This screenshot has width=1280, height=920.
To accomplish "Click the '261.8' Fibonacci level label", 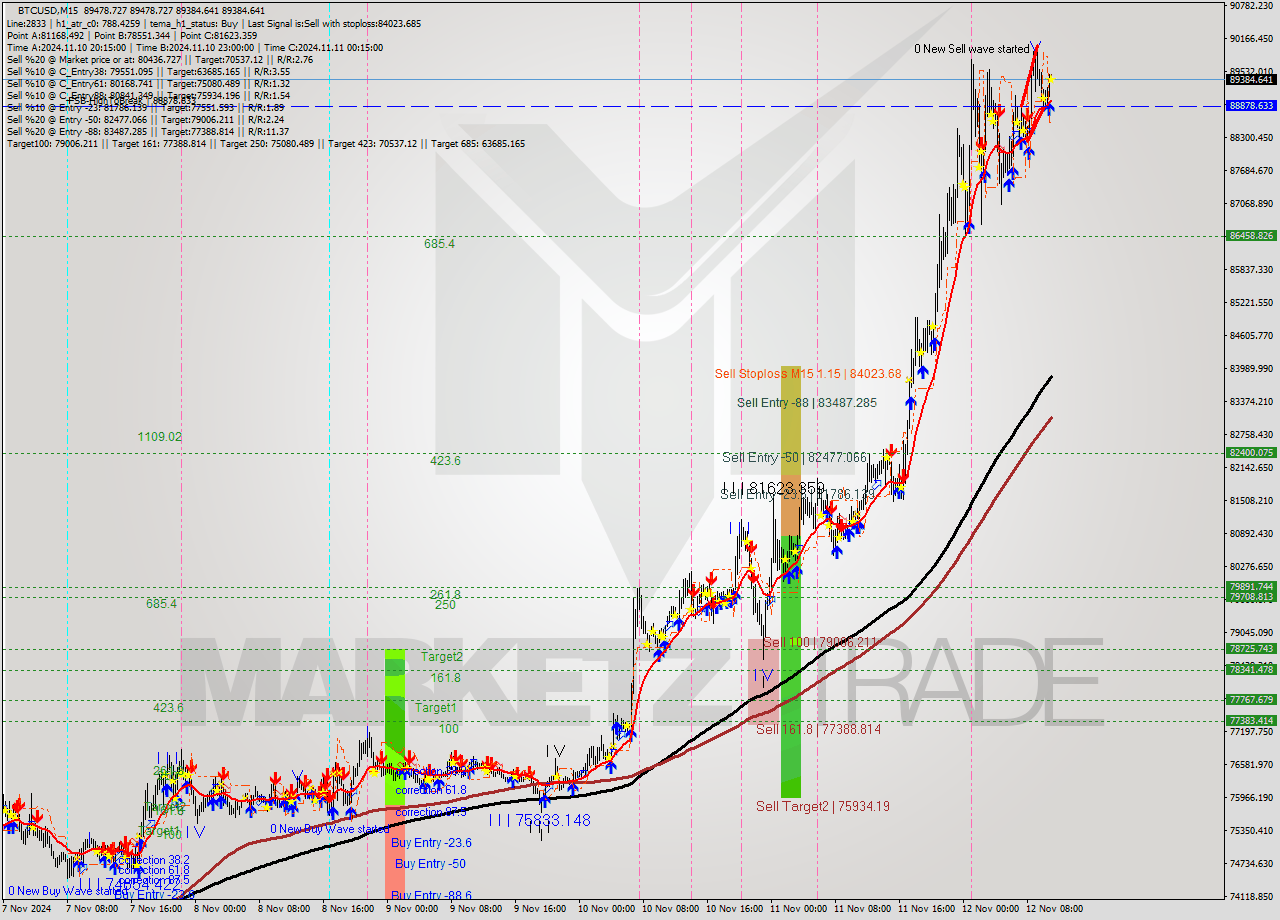I will pyautogui.click(x=445, y=595).
